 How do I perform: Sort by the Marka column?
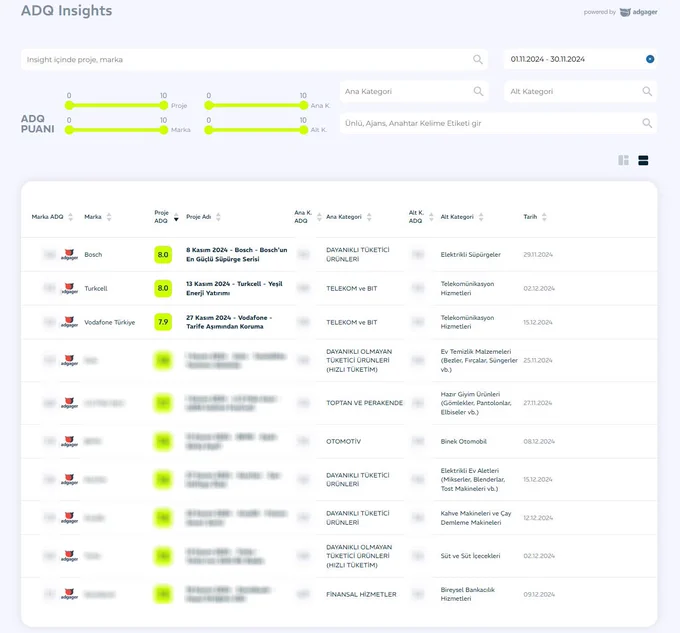(x=109, y=217)
